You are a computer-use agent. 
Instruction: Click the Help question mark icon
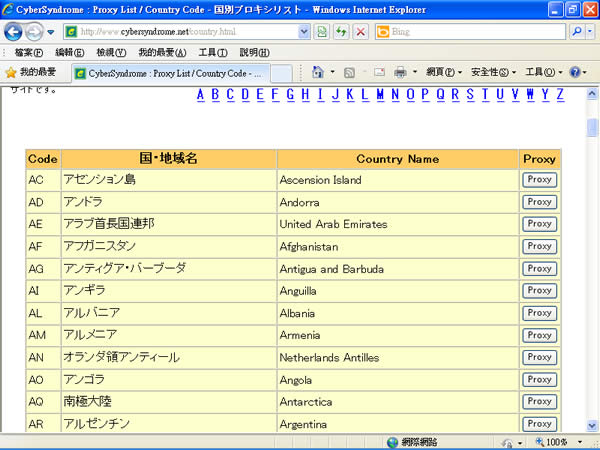(x=575, y=73)
